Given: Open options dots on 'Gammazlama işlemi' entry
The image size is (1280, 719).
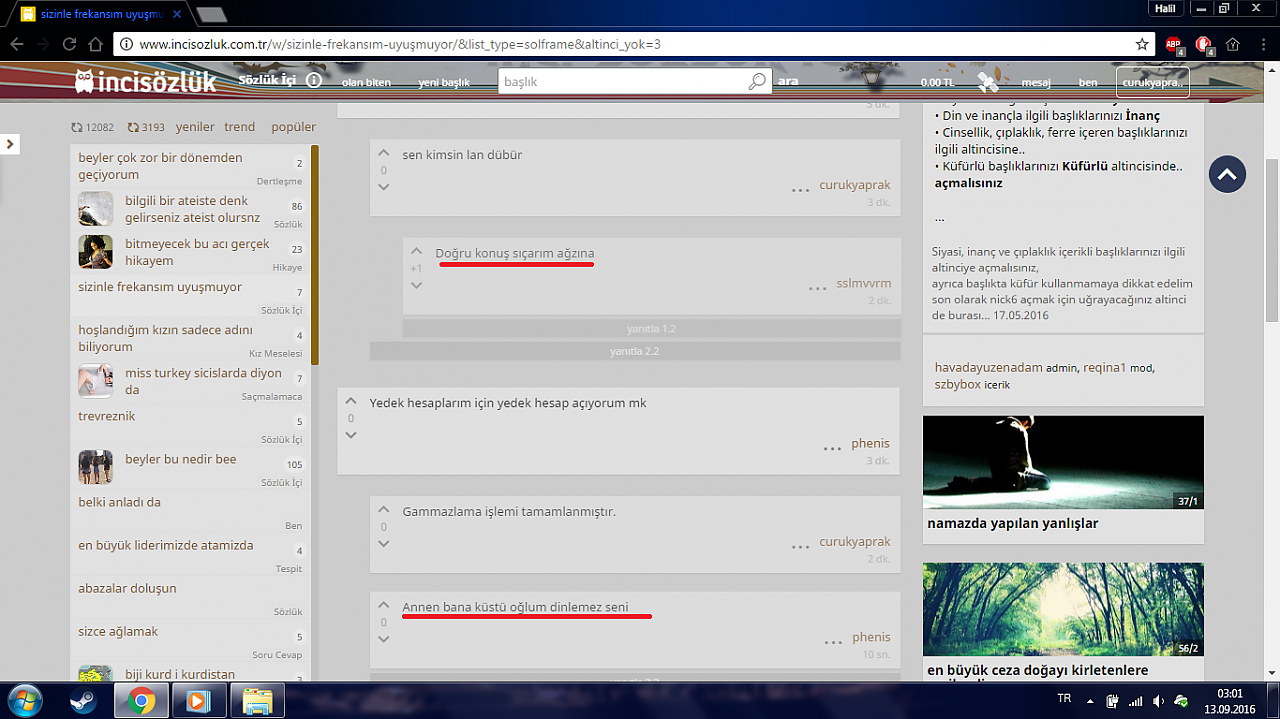Looking at the screenshot, I should pyautogui.click(x=800, y=547).
